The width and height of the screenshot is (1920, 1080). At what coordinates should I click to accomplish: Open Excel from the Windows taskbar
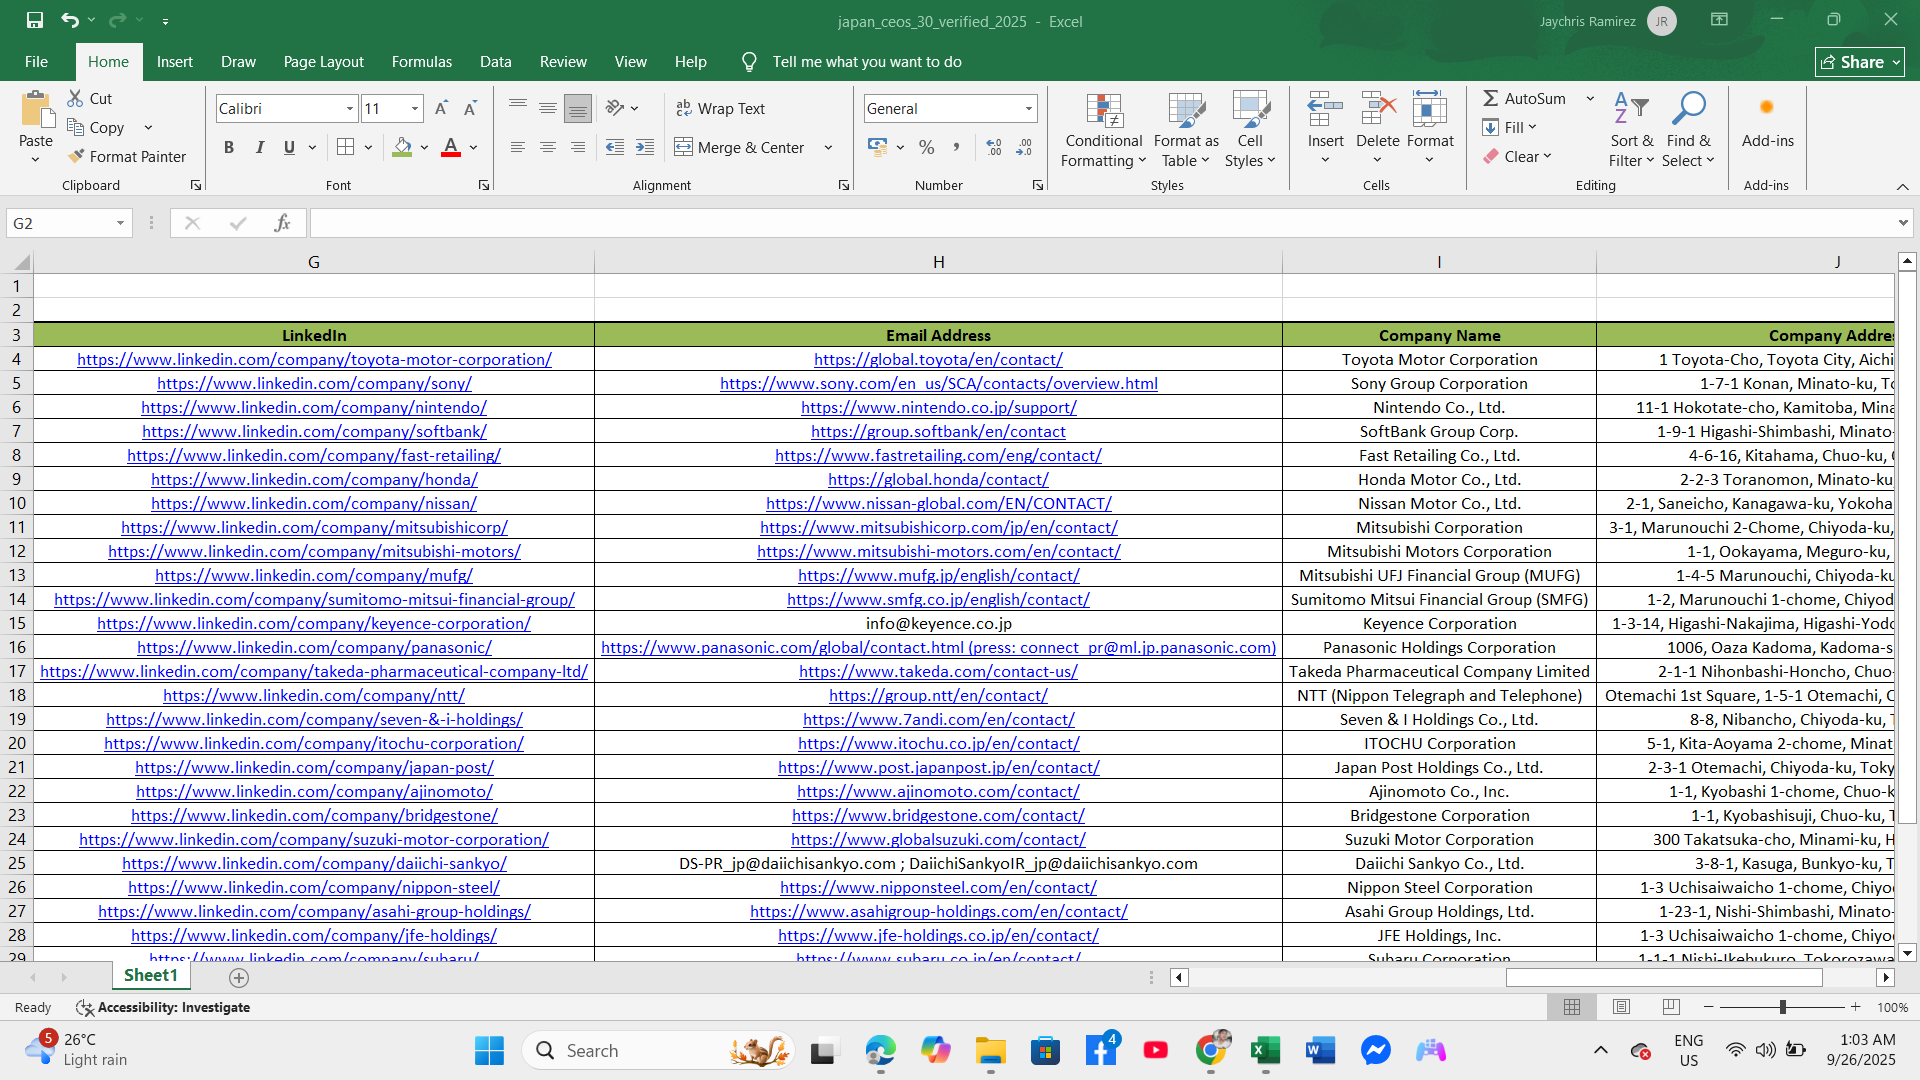coord(1265,1050)
